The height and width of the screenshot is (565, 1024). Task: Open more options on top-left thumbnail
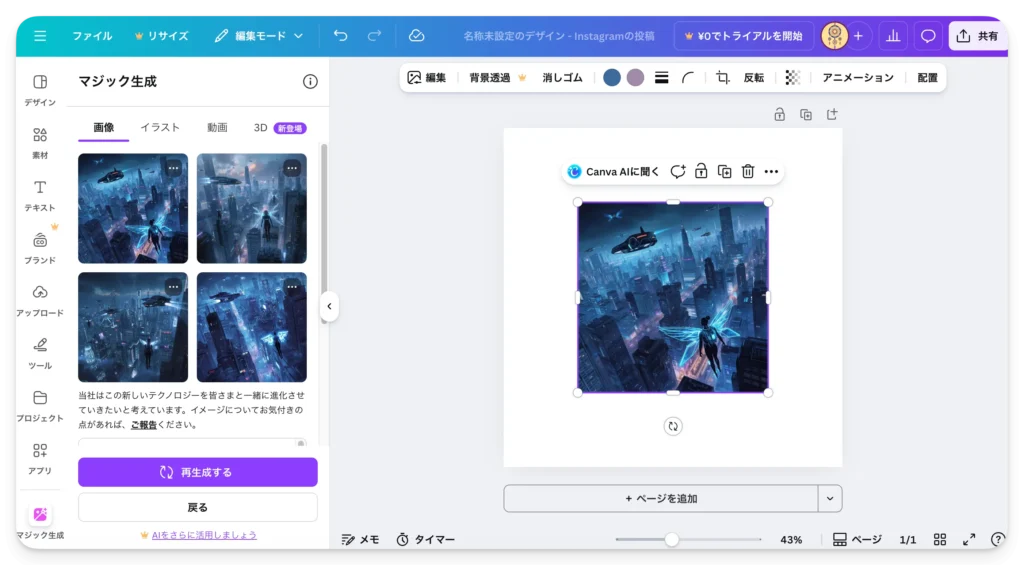173,168
